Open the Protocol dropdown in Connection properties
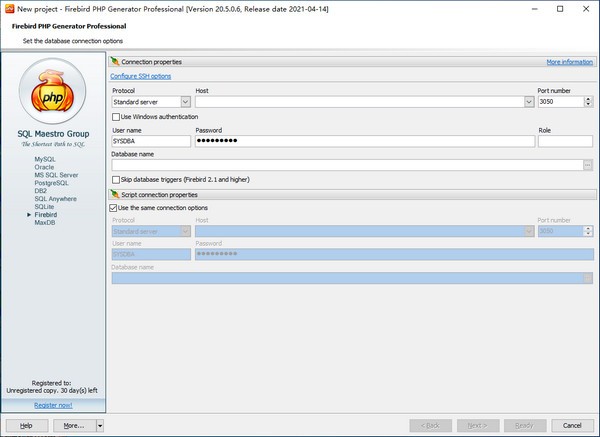This screenshot has width=600, height=437. coord(185,102)
